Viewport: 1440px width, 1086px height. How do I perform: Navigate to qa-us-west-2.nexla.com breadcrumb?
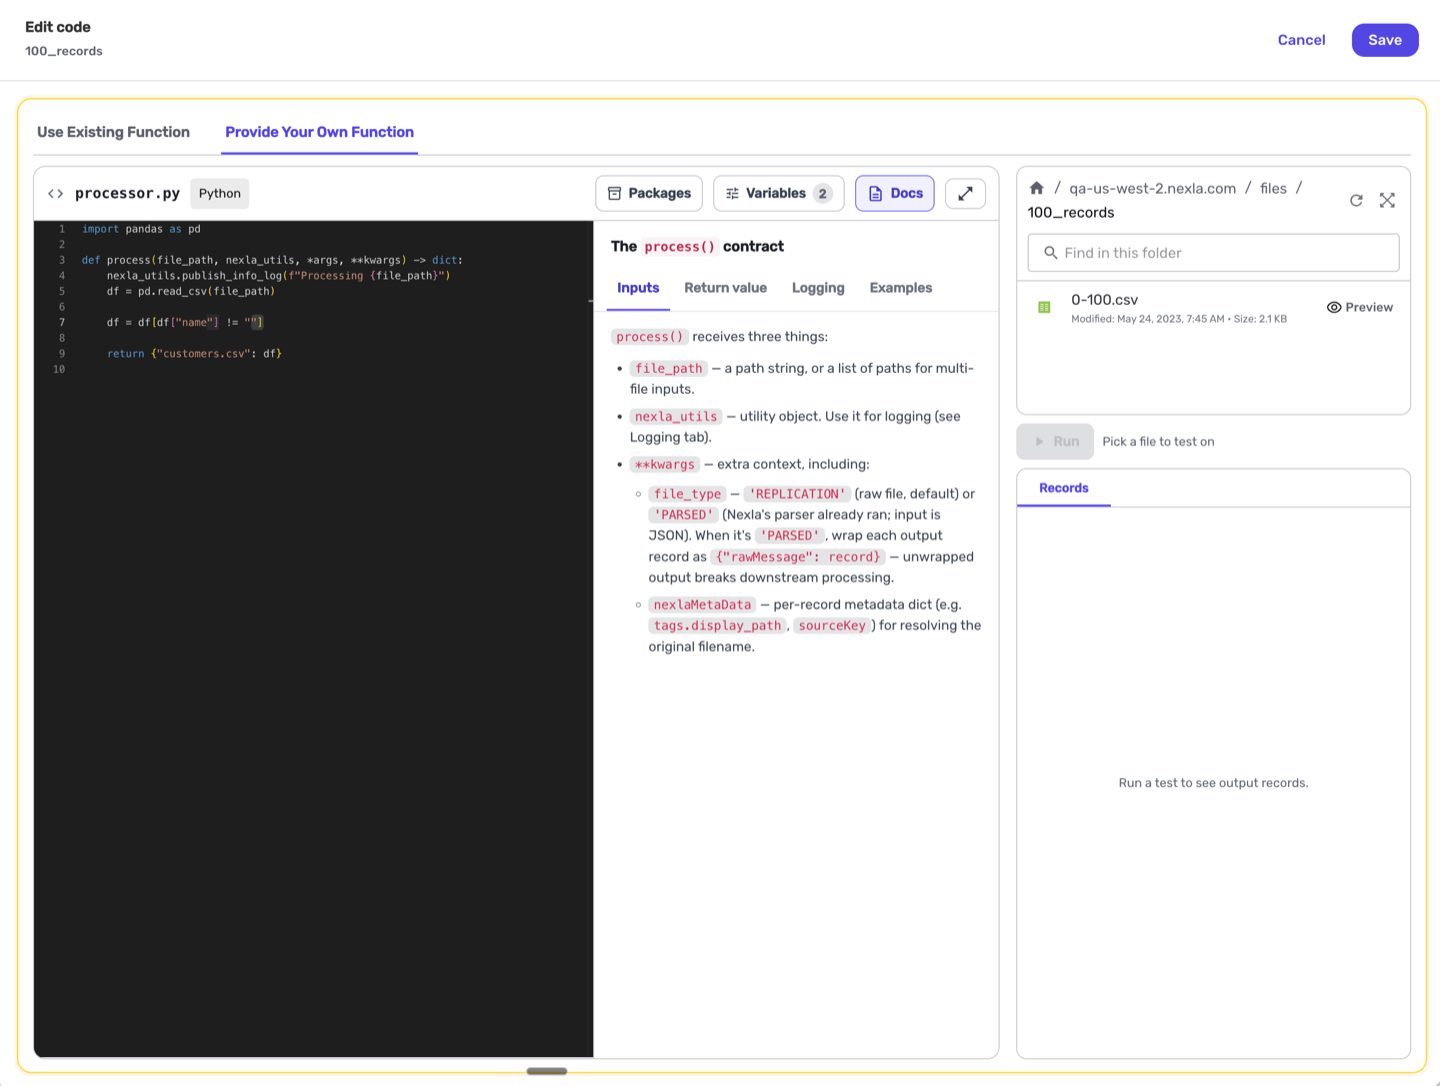1153,188
